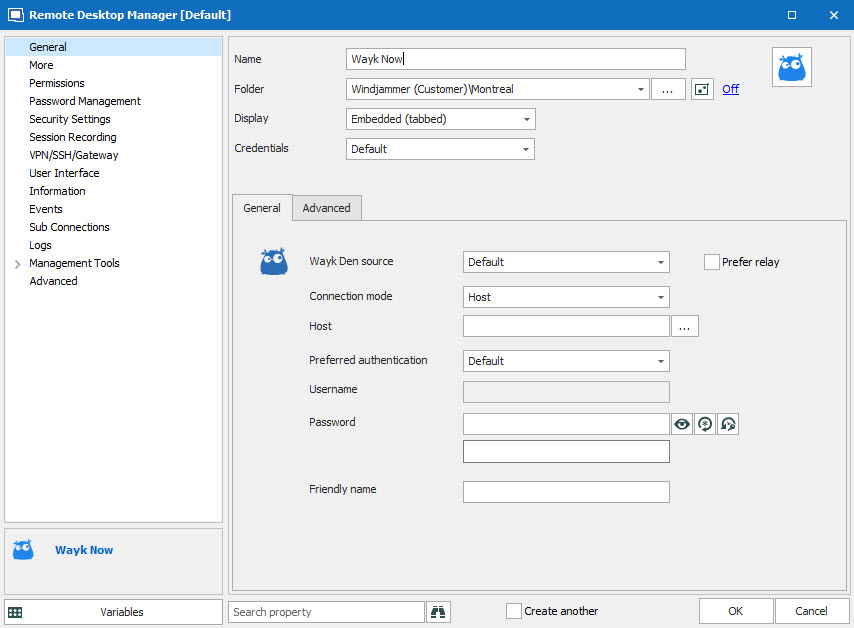The width and height of the screenshot is (854, 628).
Task: Open the More settings page
Action: click(41, 65)
